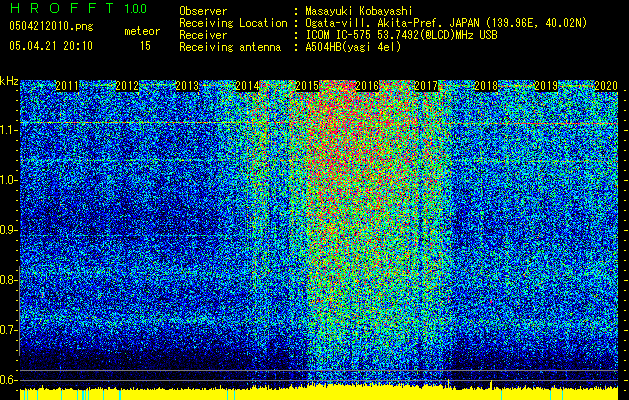Click the 2014 time marker
The width and height of the screenshot is (629, 400).
247,86
